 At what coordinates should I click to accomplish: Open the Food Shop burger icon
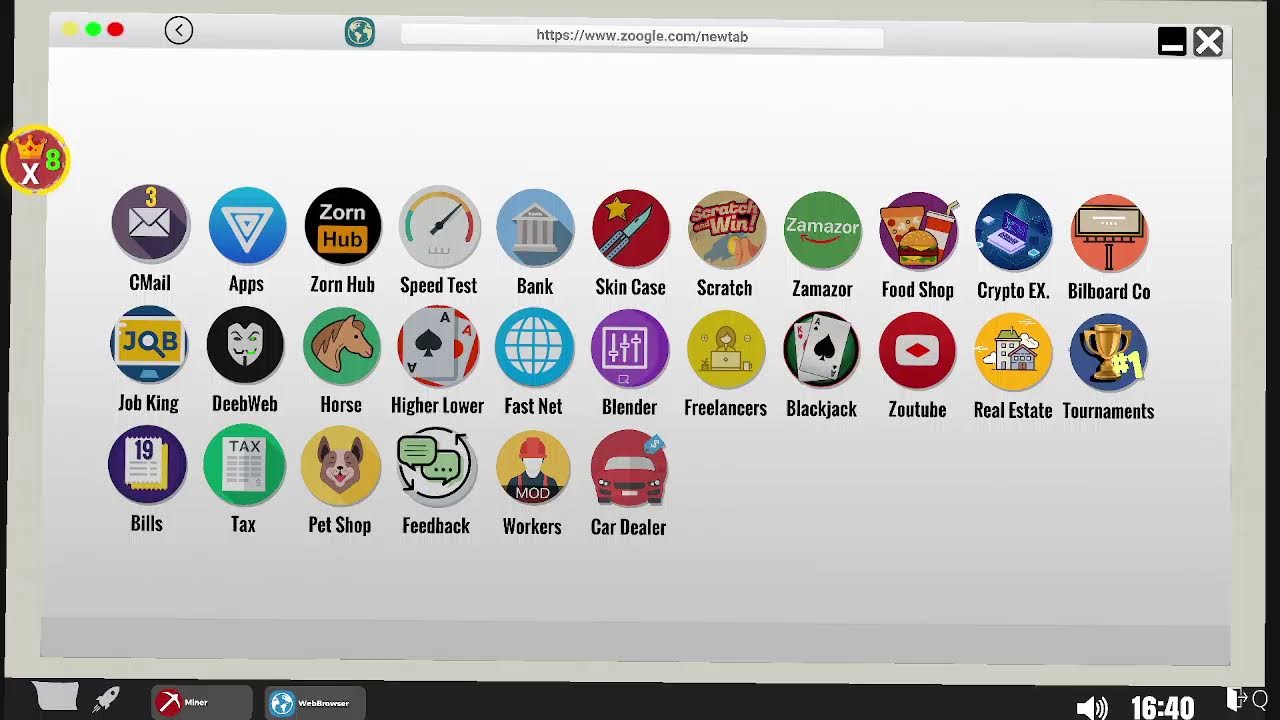pyautogui.click(x=918, y=231)
